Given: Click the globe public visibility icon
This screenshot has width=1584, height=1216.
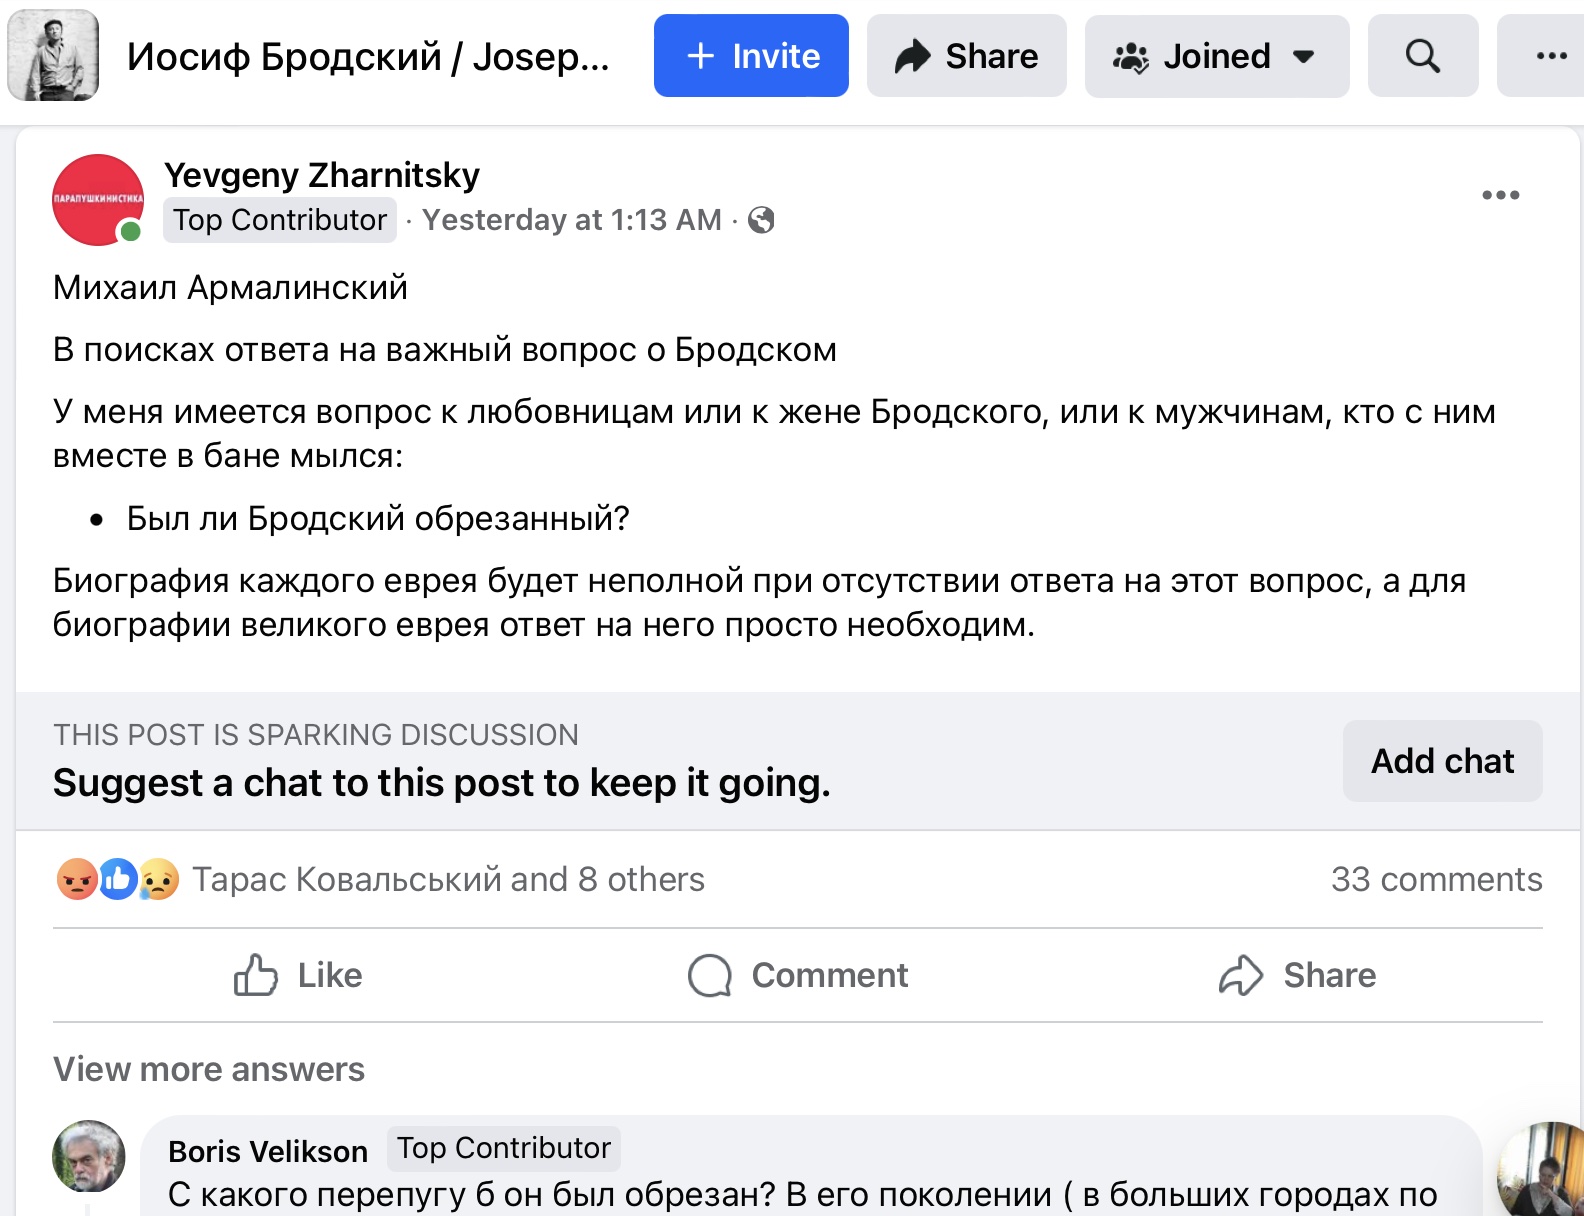Looking at the screenshot, I should [761, 220].
